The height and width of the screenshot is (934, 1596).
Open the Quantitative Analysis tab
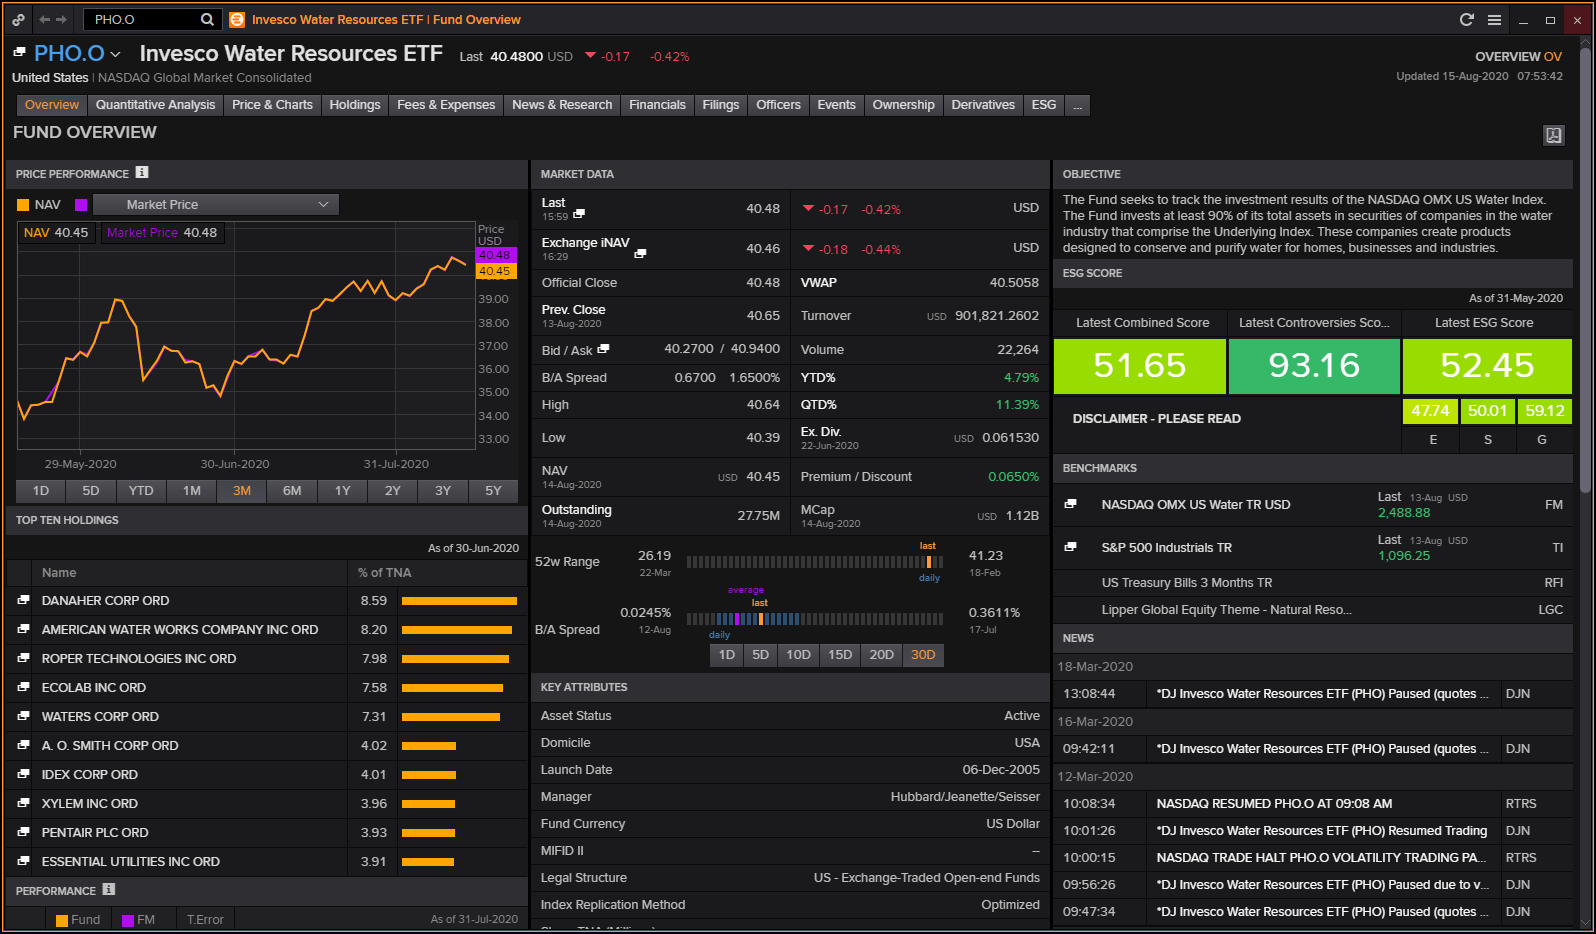155,104
